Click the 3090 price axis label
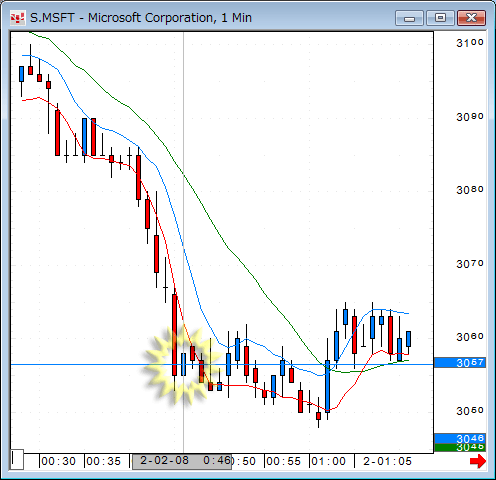This screenshot has width=496, height=480. coord(470,117)
